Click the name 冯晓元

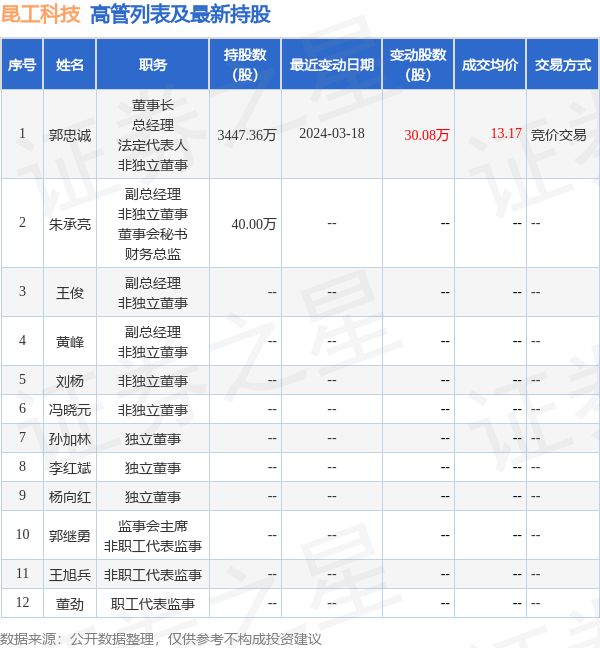(70, 410)
